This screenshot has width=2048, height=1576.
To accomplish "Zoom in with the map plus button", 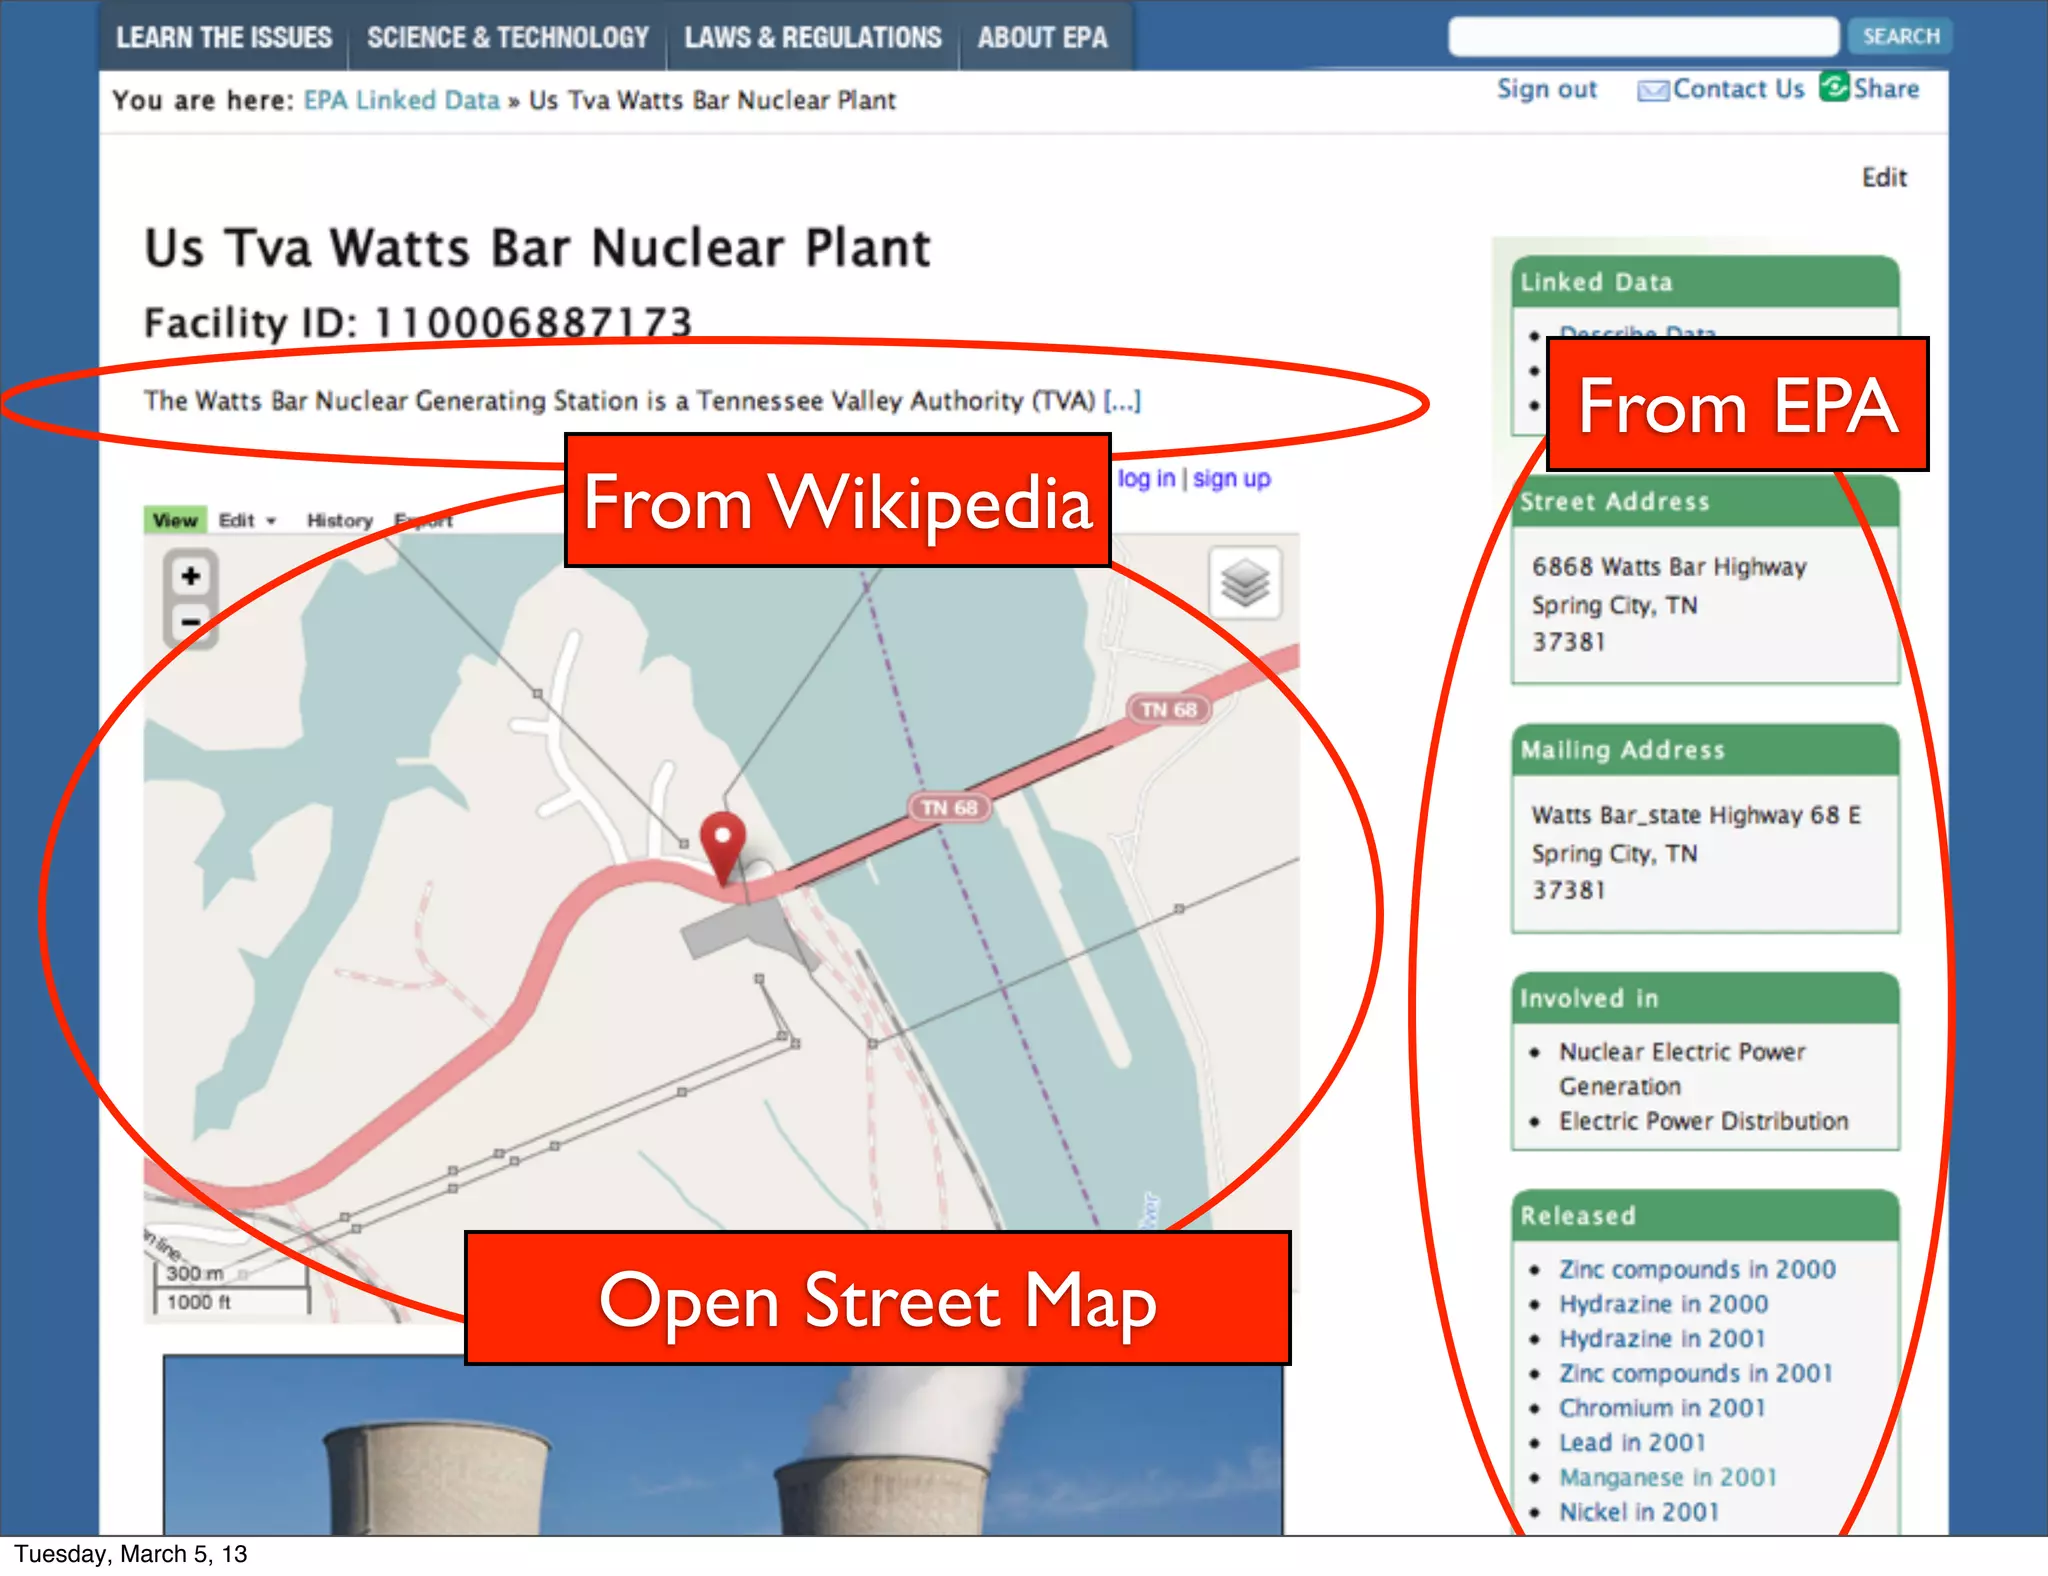I will point(190,576).
